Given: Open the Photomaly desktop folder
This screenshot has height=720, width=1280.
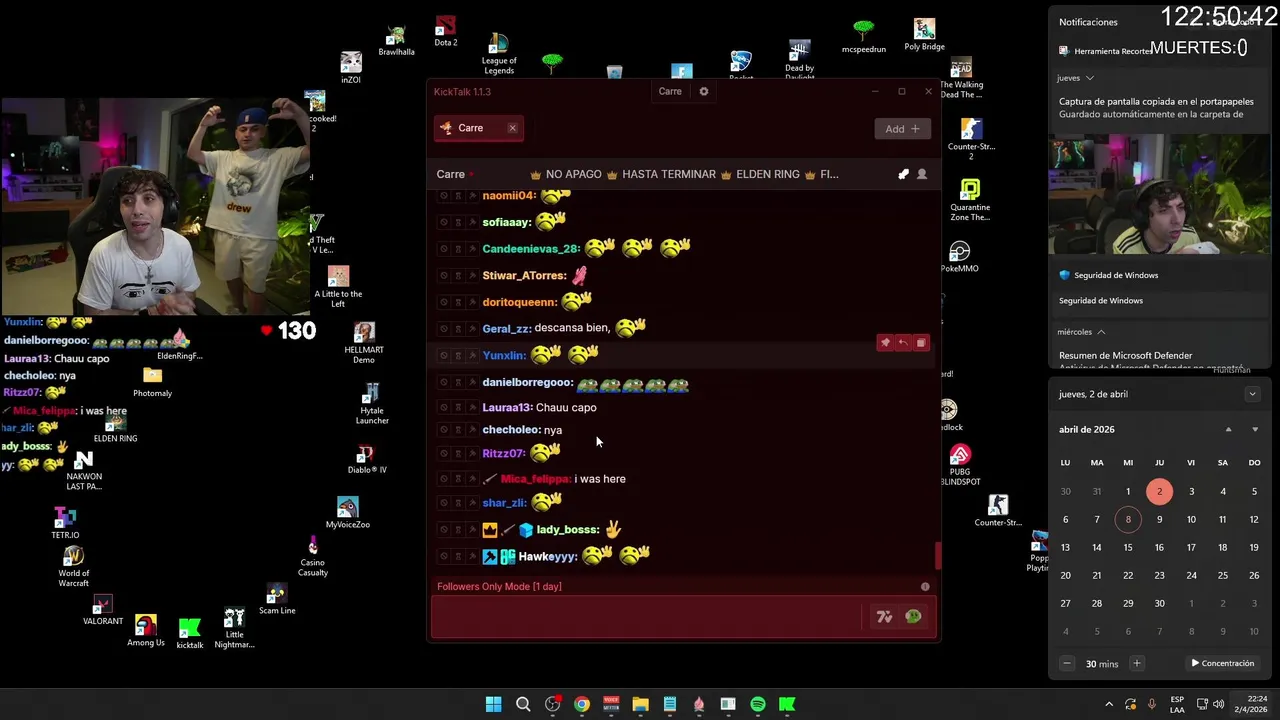Looking at the screenshot, I should pos(152,382).
